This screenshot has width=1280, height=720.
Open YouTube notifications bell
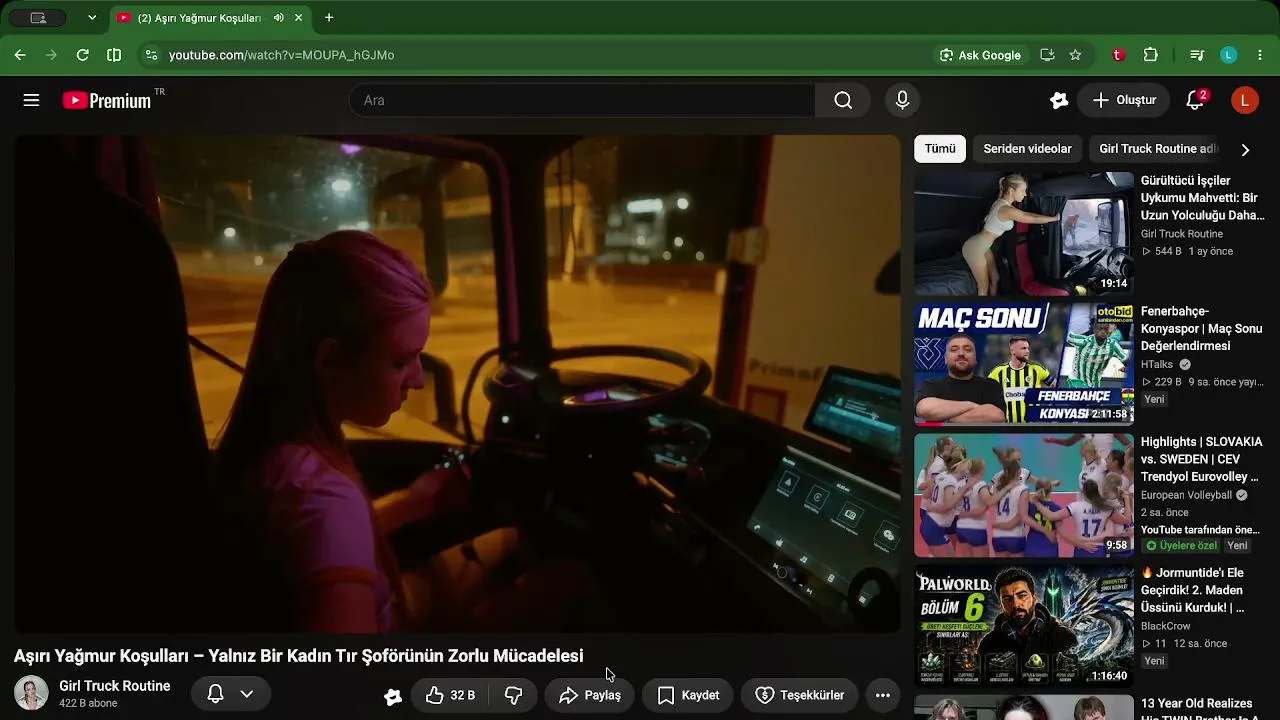point(1195,100)
